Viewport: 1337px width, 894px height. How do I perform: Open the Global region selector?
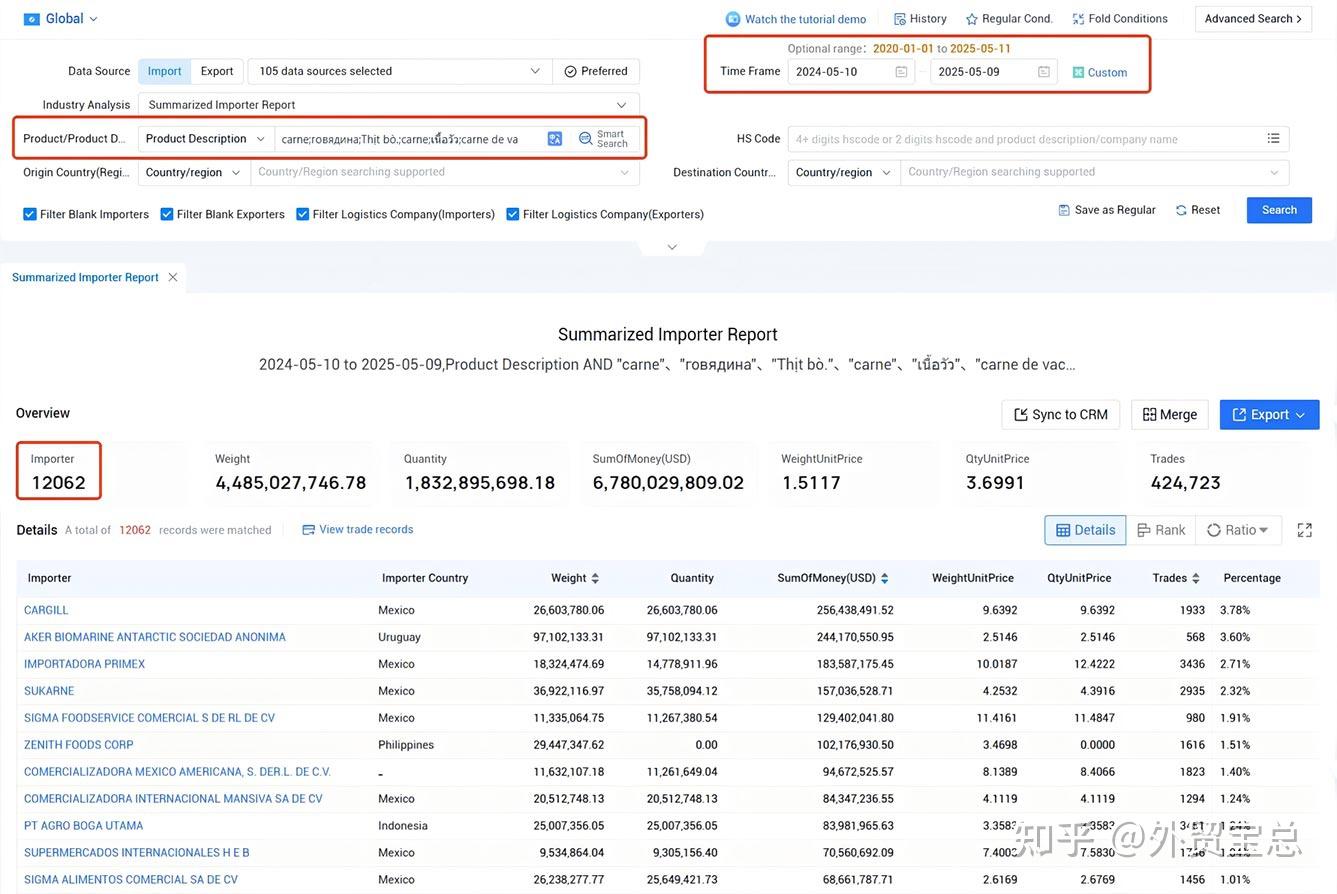pos(60,18)
